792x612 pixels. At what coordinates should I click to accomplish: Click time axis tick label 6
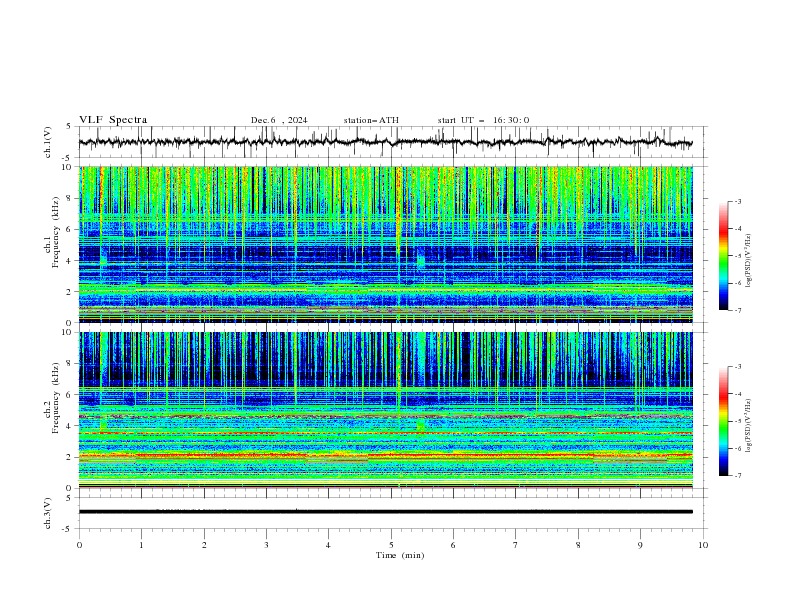(453, 545)
